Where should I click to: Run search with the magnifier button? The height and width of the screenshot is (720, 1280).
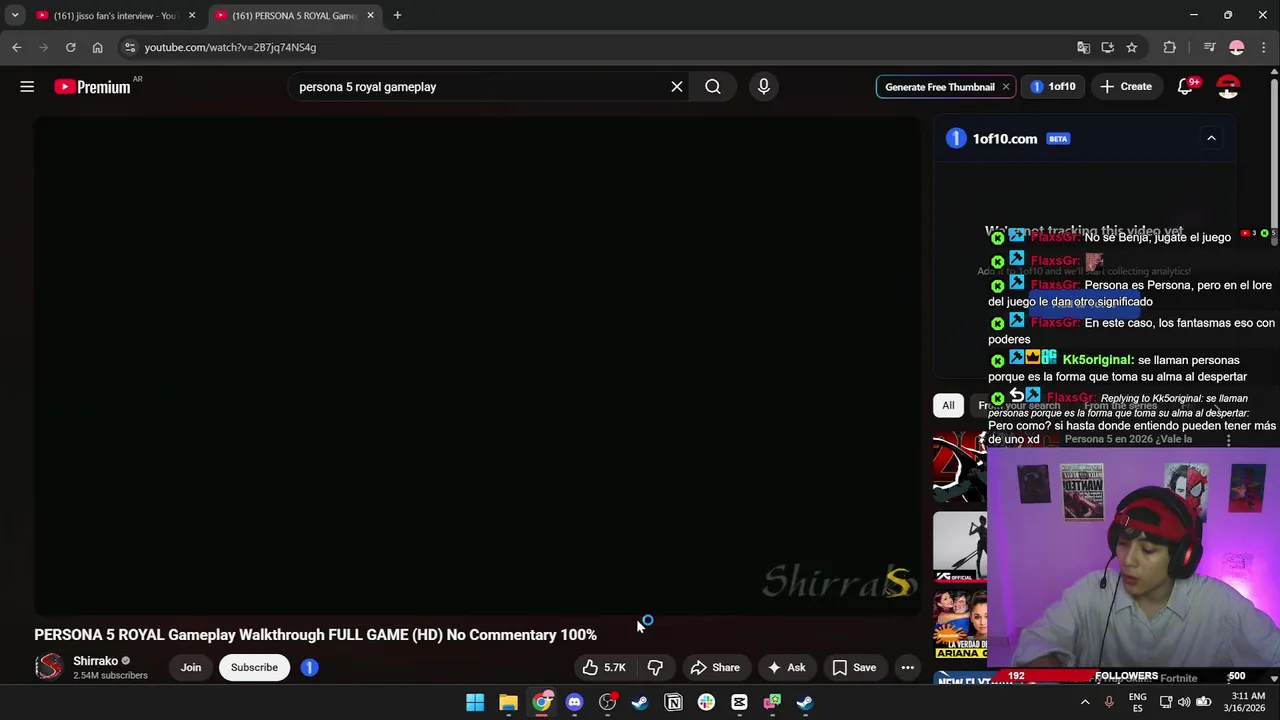(713, 87)
